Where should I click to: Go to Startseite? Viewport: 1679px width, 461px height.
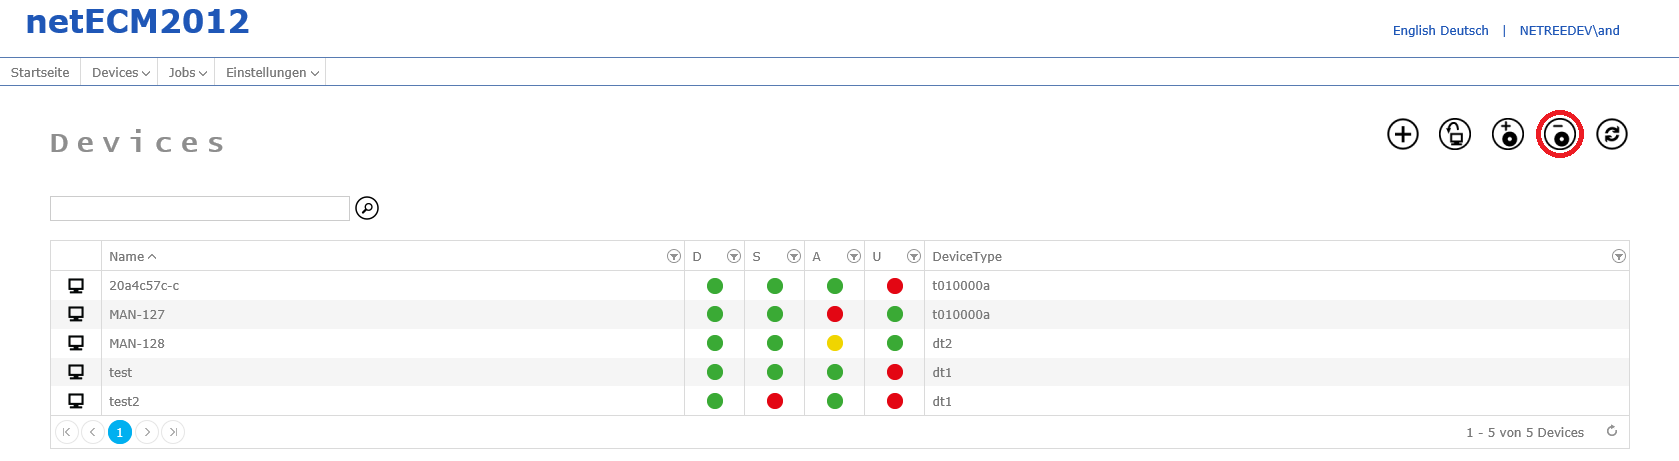40,73
